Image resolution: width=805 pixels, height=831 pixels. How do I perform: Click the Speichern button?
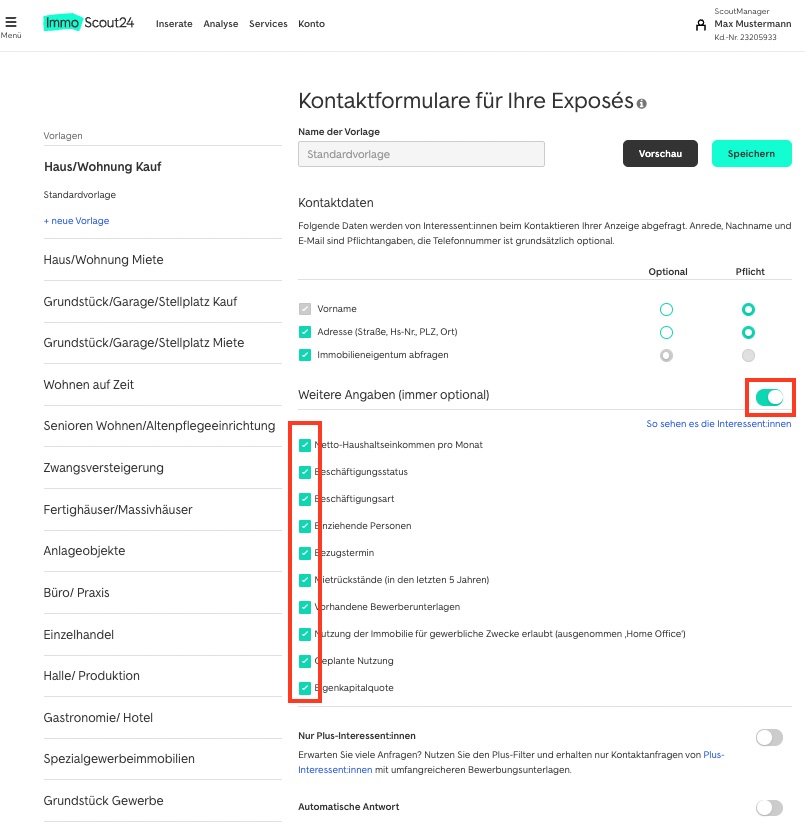[x=751, y=154]
